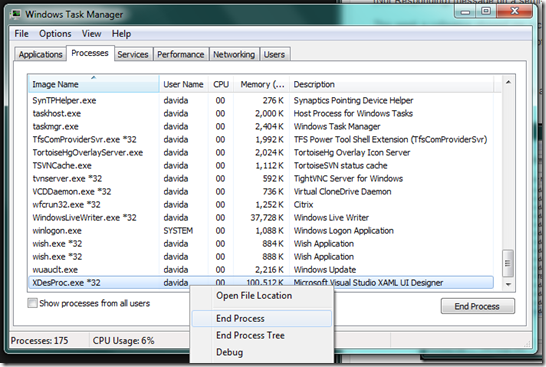Select WindowsLiveWriter.exe *32 process
Image resolution: width=546 pixels, height=367 pixels.
[x=261, y=218]
